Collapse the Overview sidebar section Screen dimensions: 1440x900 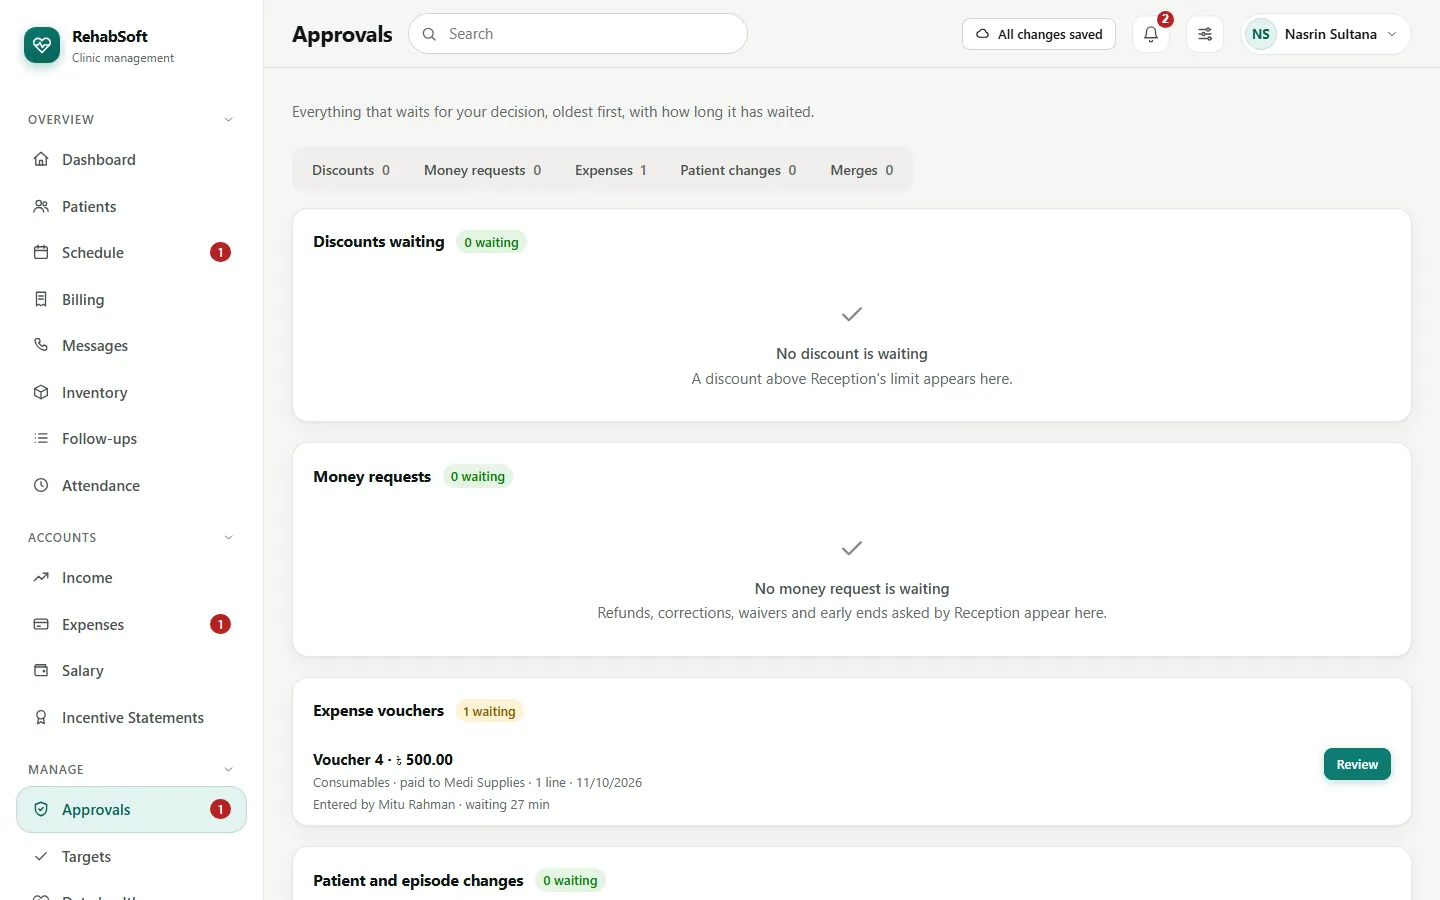click(228, 120)
